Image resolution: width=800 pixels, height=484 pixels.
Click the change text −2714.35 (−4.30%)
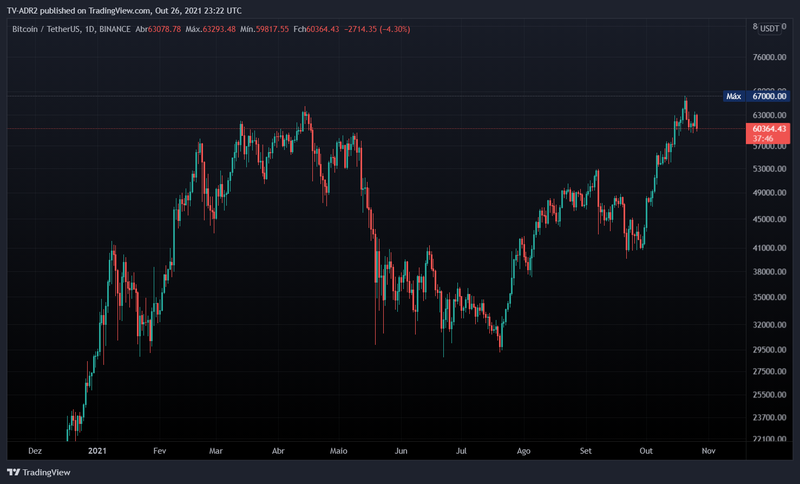tap(377, 29)
